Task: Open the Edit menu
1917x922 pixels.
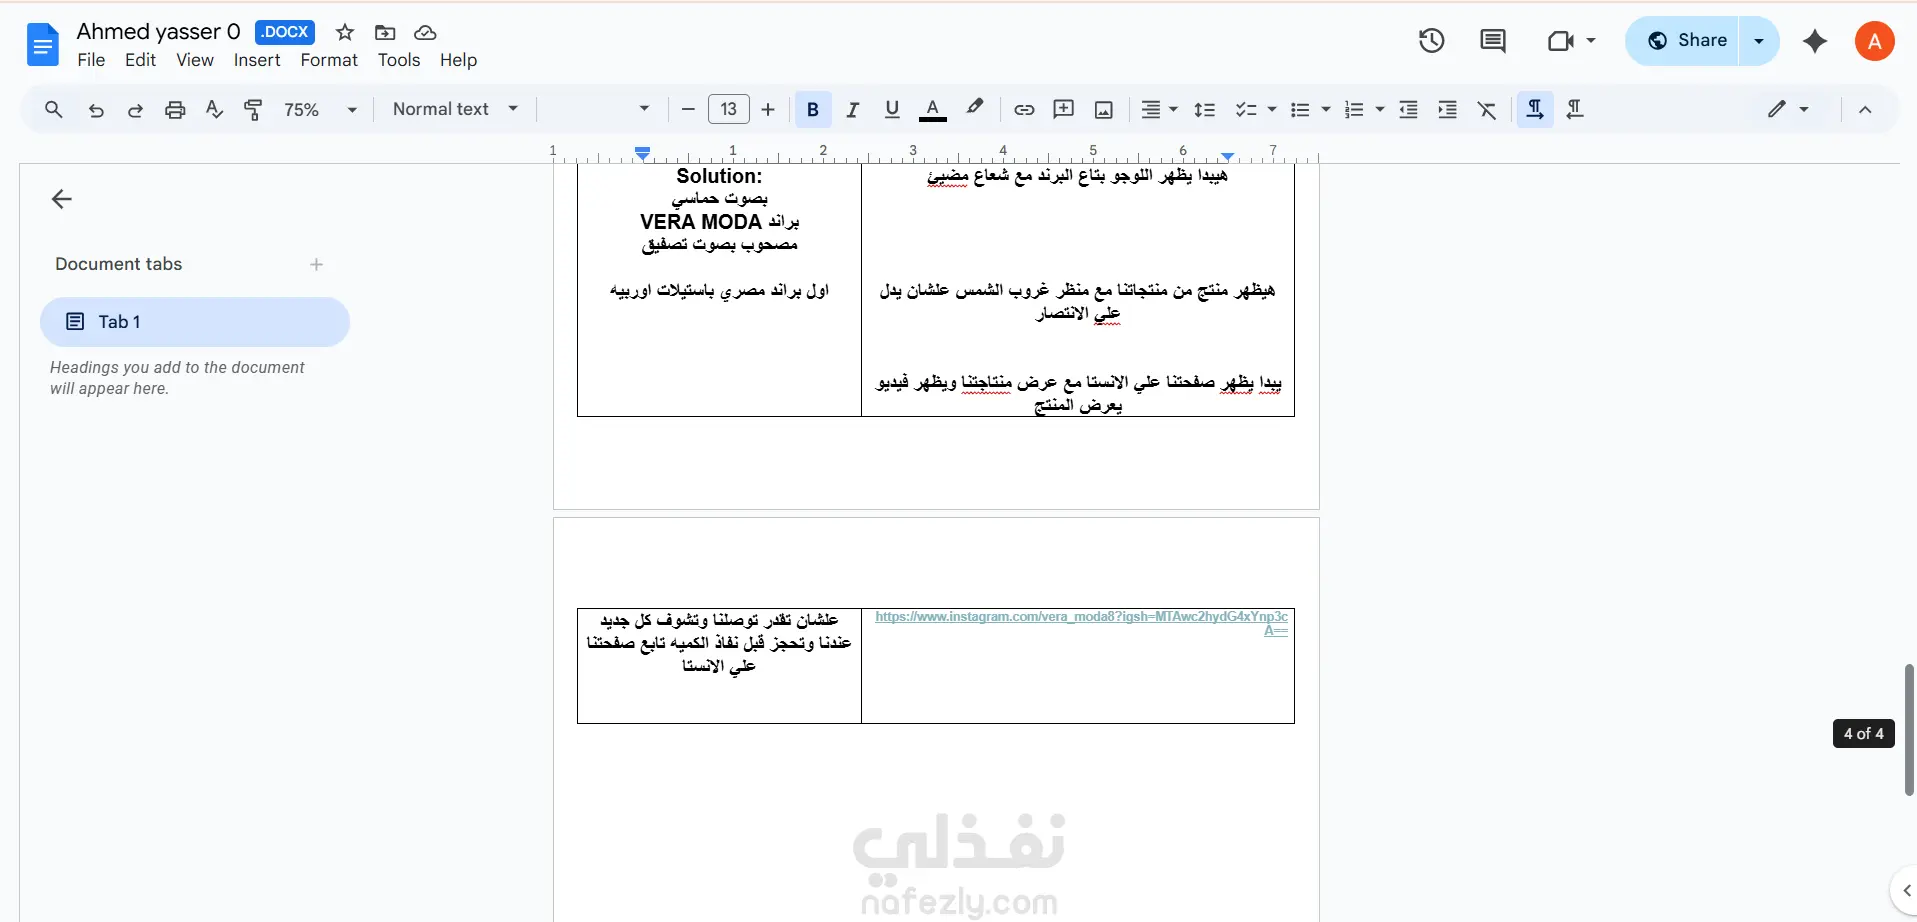Action: pyautogui.click(x=140, y=60)
